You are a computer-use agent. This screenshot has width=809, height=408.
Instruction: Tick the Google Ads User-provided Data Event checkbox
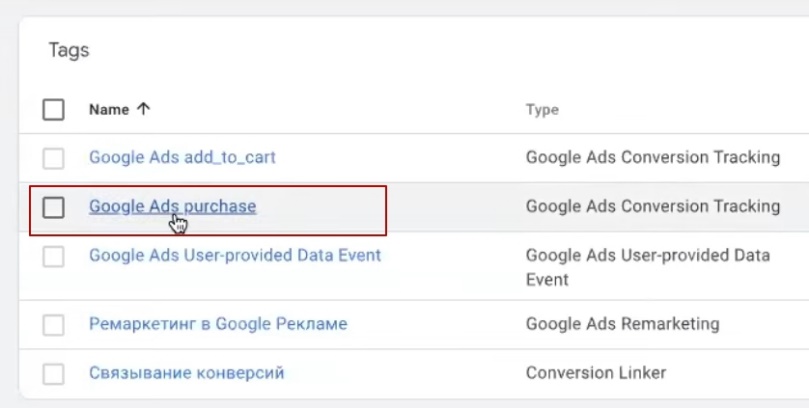tap(54, 256)
